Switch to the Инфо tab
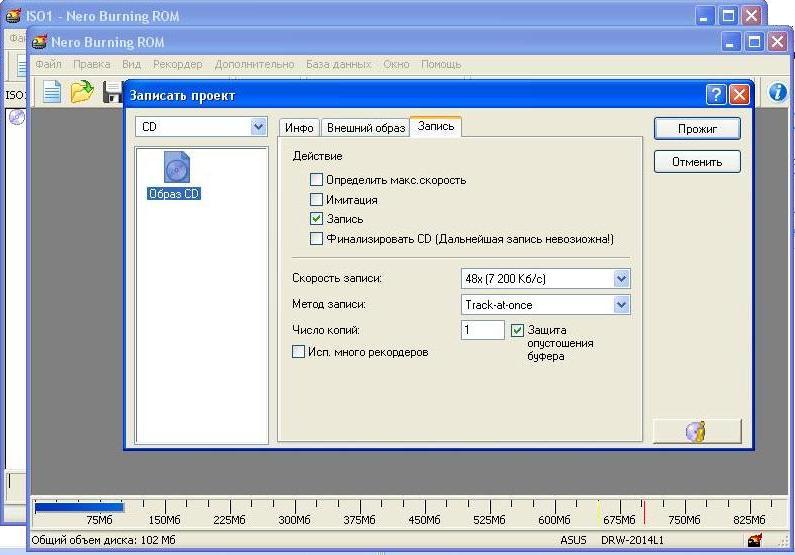 299,128
